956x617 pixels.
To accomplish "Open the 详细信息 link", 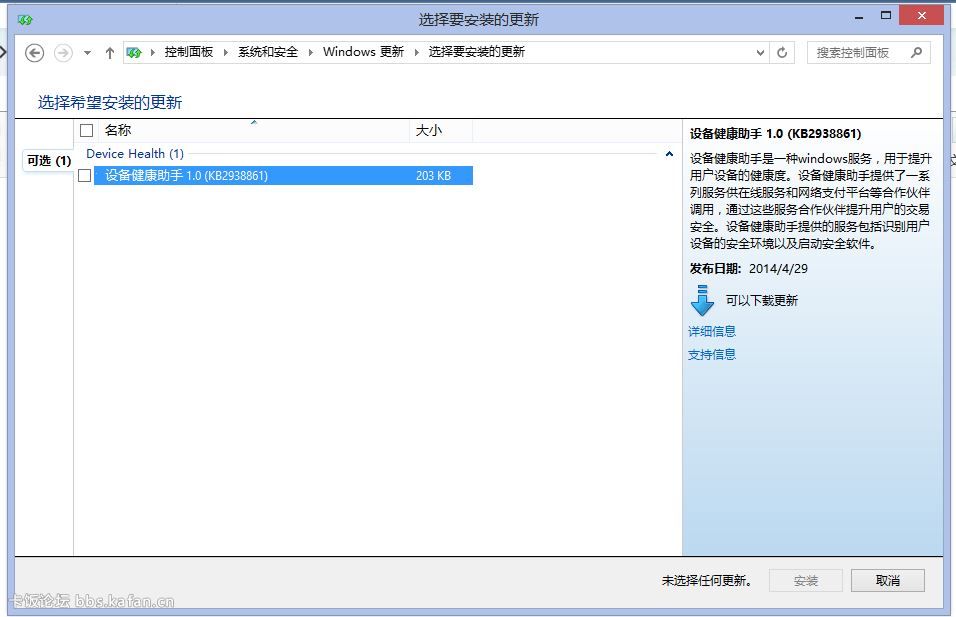I will (x=712, y=332).
